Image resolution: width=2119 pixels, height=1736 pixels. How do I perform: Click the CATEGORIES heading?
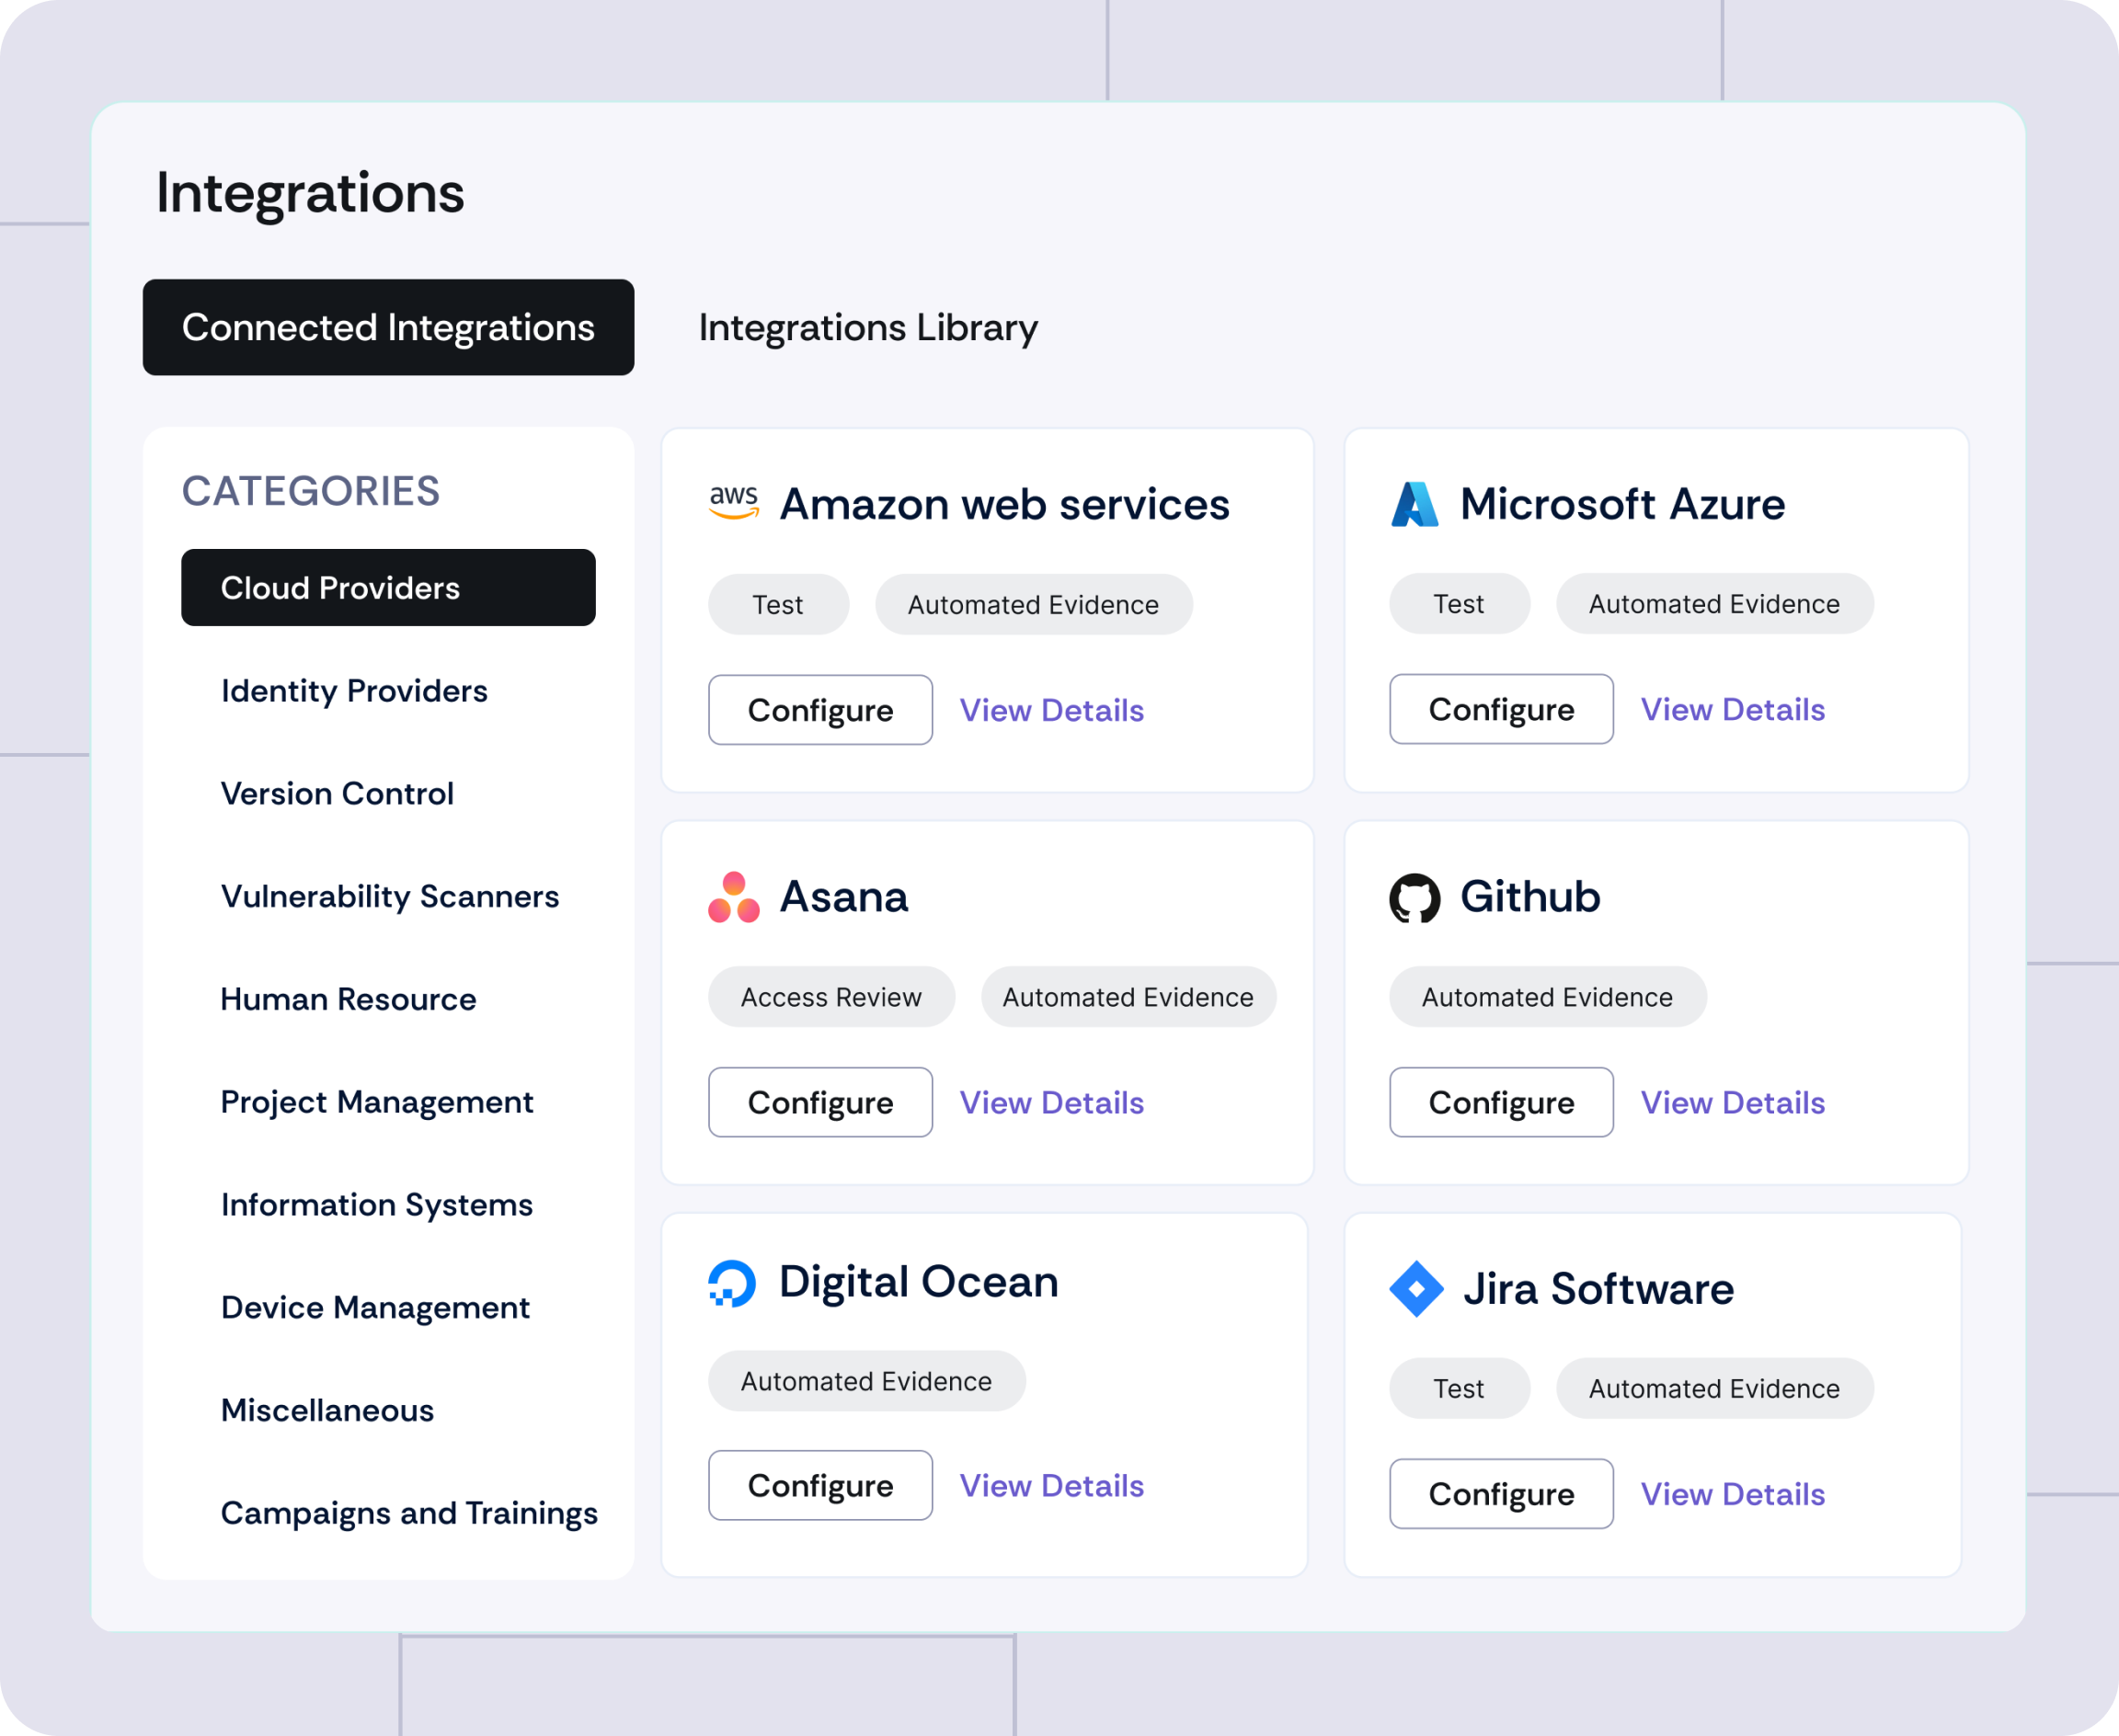310,491
